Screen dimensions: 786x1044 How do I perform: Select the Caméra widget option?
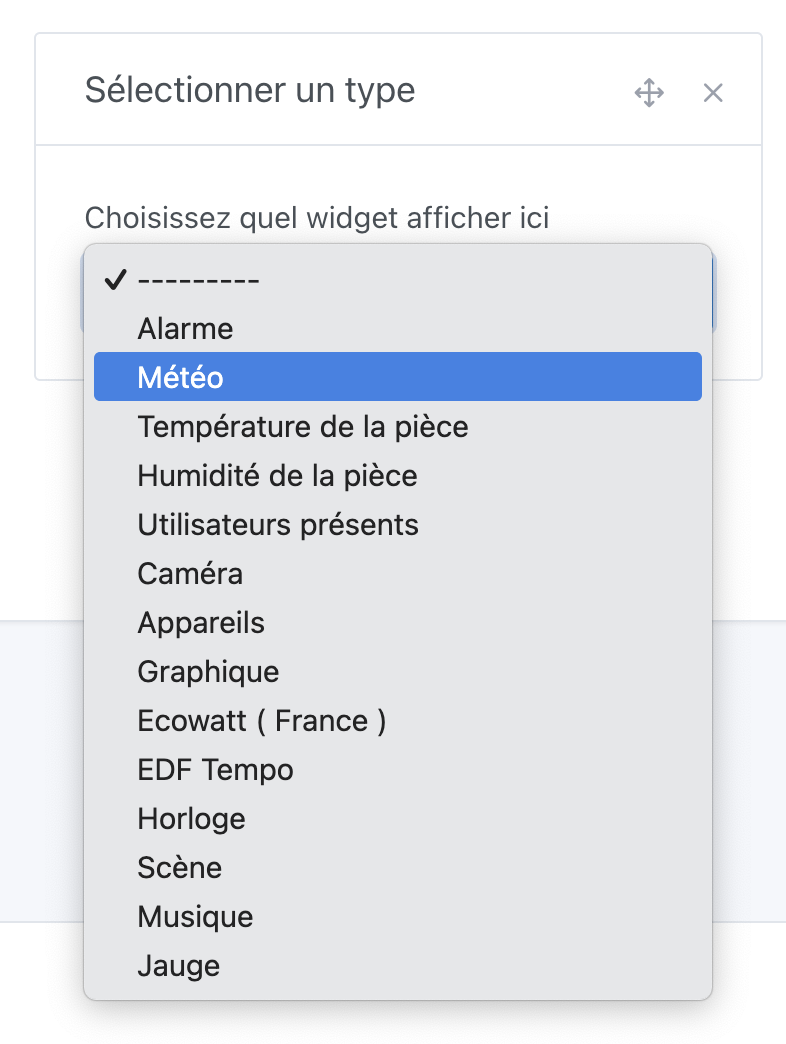(190, 573)
